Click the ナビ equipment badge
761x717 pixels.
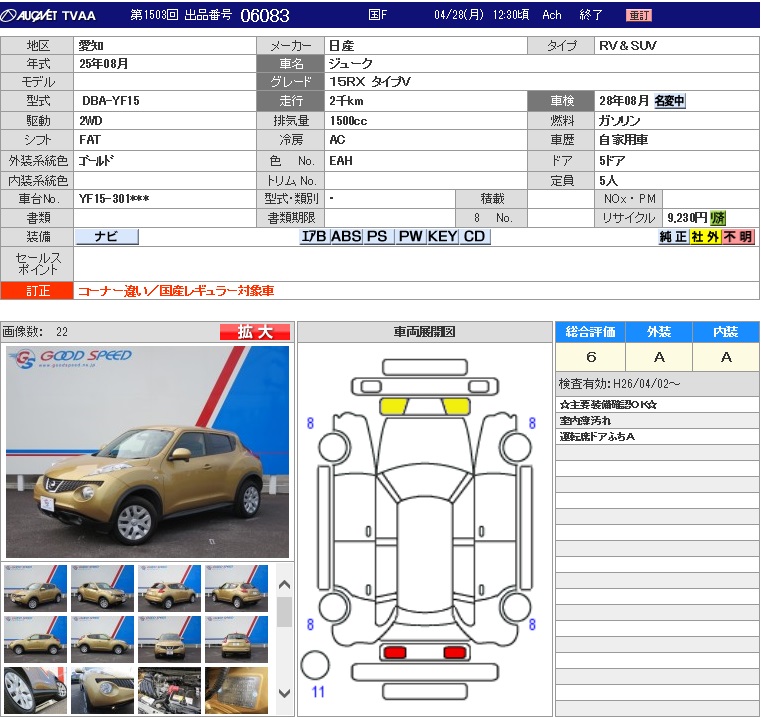click(106, 237)
